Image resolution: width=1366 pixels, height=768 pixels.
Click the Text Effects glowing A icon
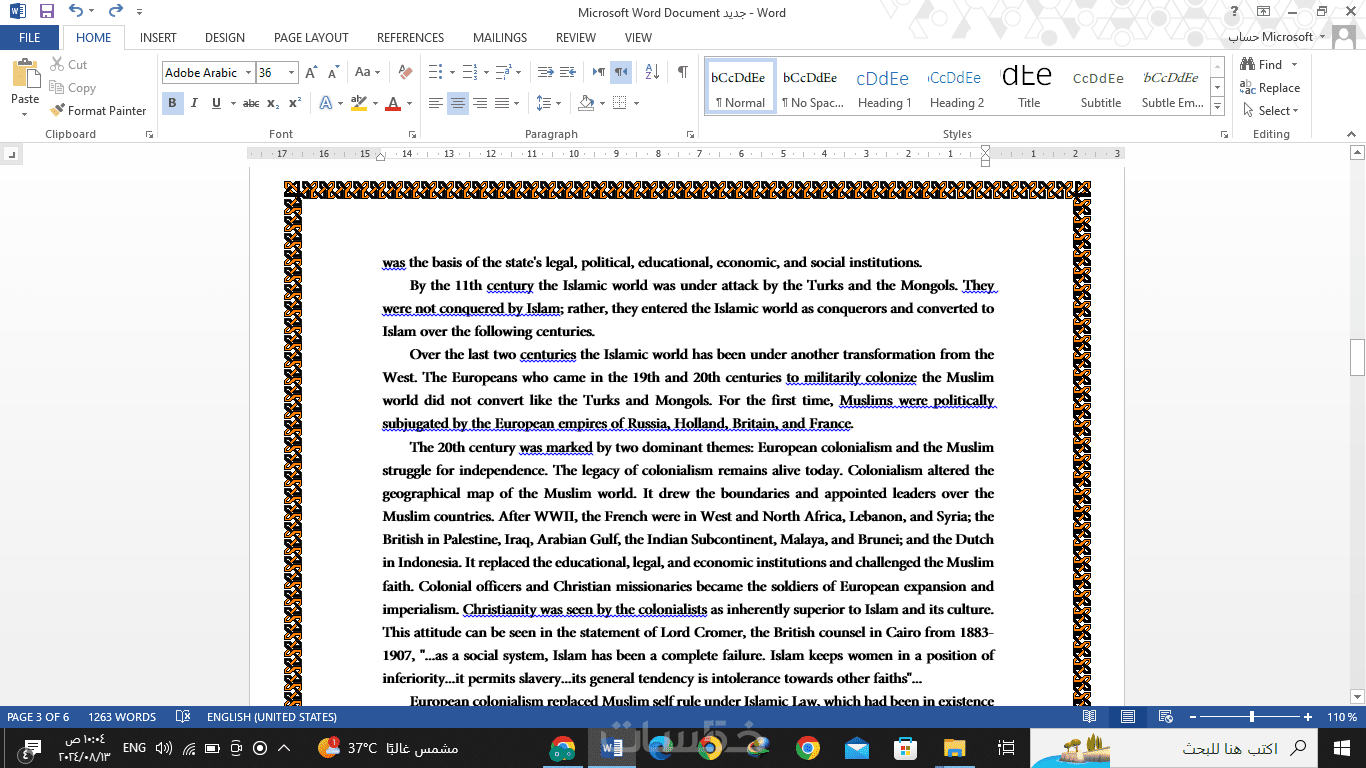[x=326, y=103]
